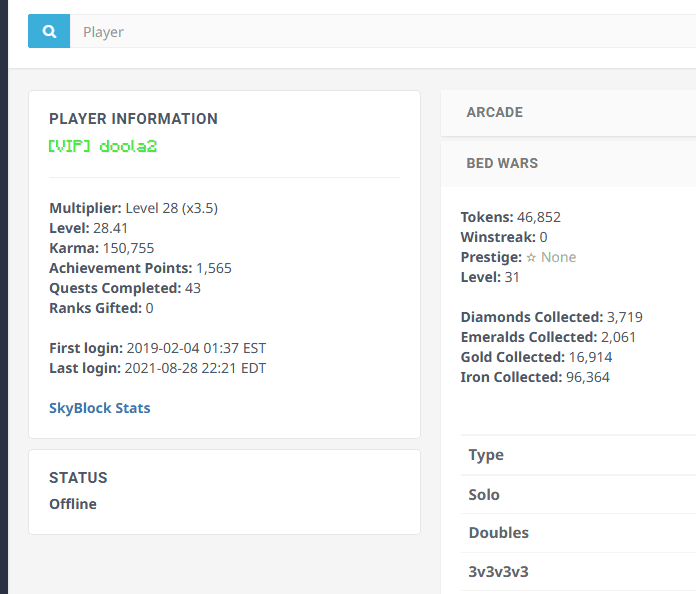Image resolution: width=696 pixels, height=594 pixels.
Task: Focus the Player search input field
Action: point(383,31)
